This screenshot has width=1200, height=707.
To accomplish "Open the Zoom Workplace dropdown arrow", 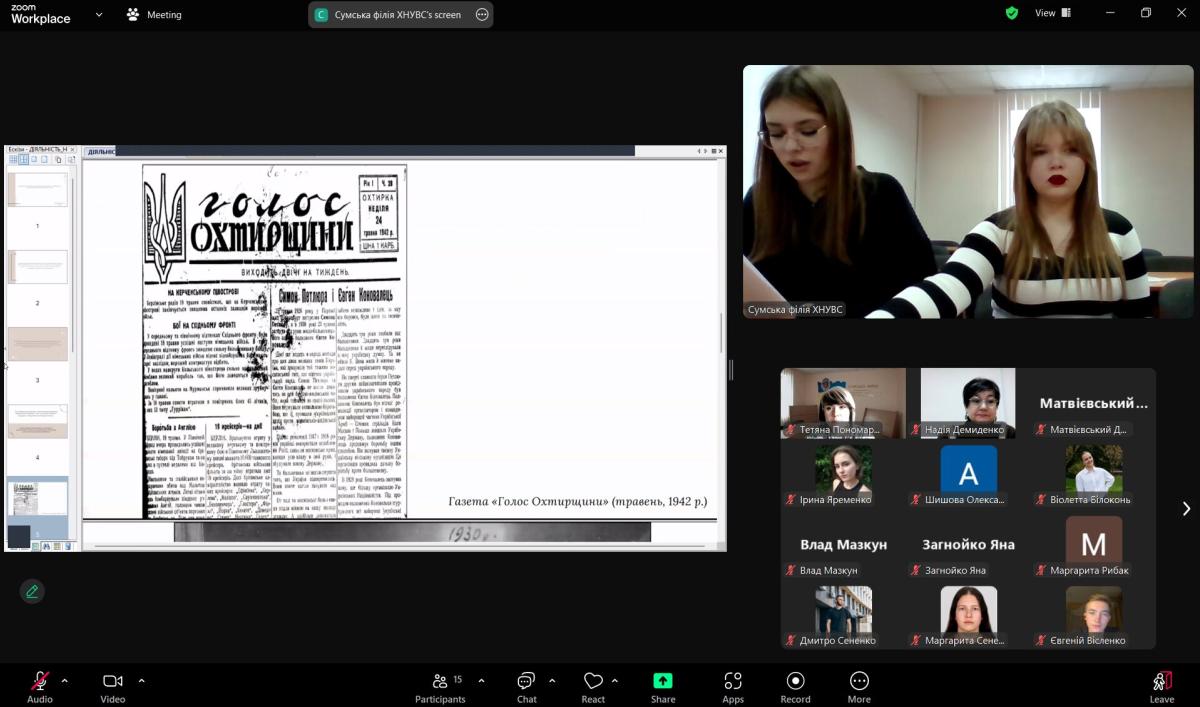I will (98, 14).
